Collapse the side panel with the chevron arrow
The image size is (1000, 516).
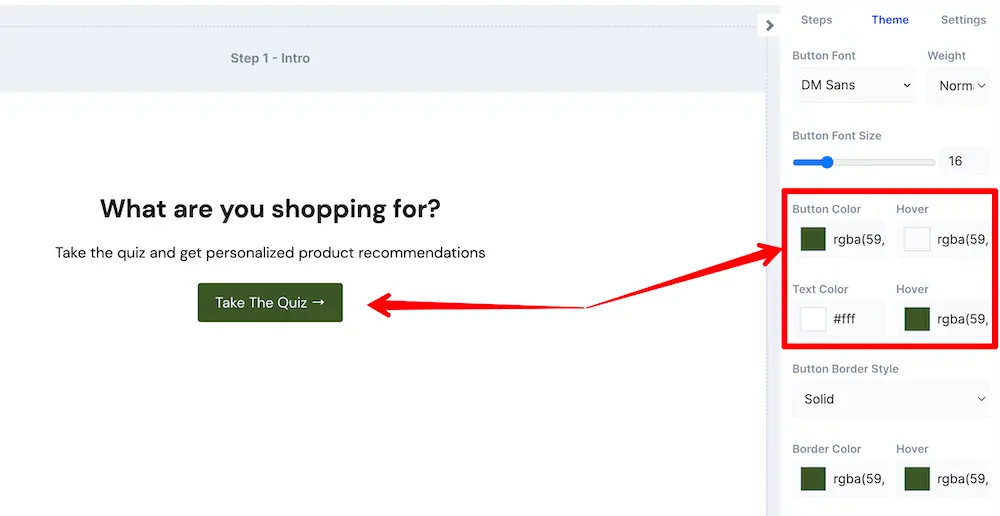pos(769,25)
